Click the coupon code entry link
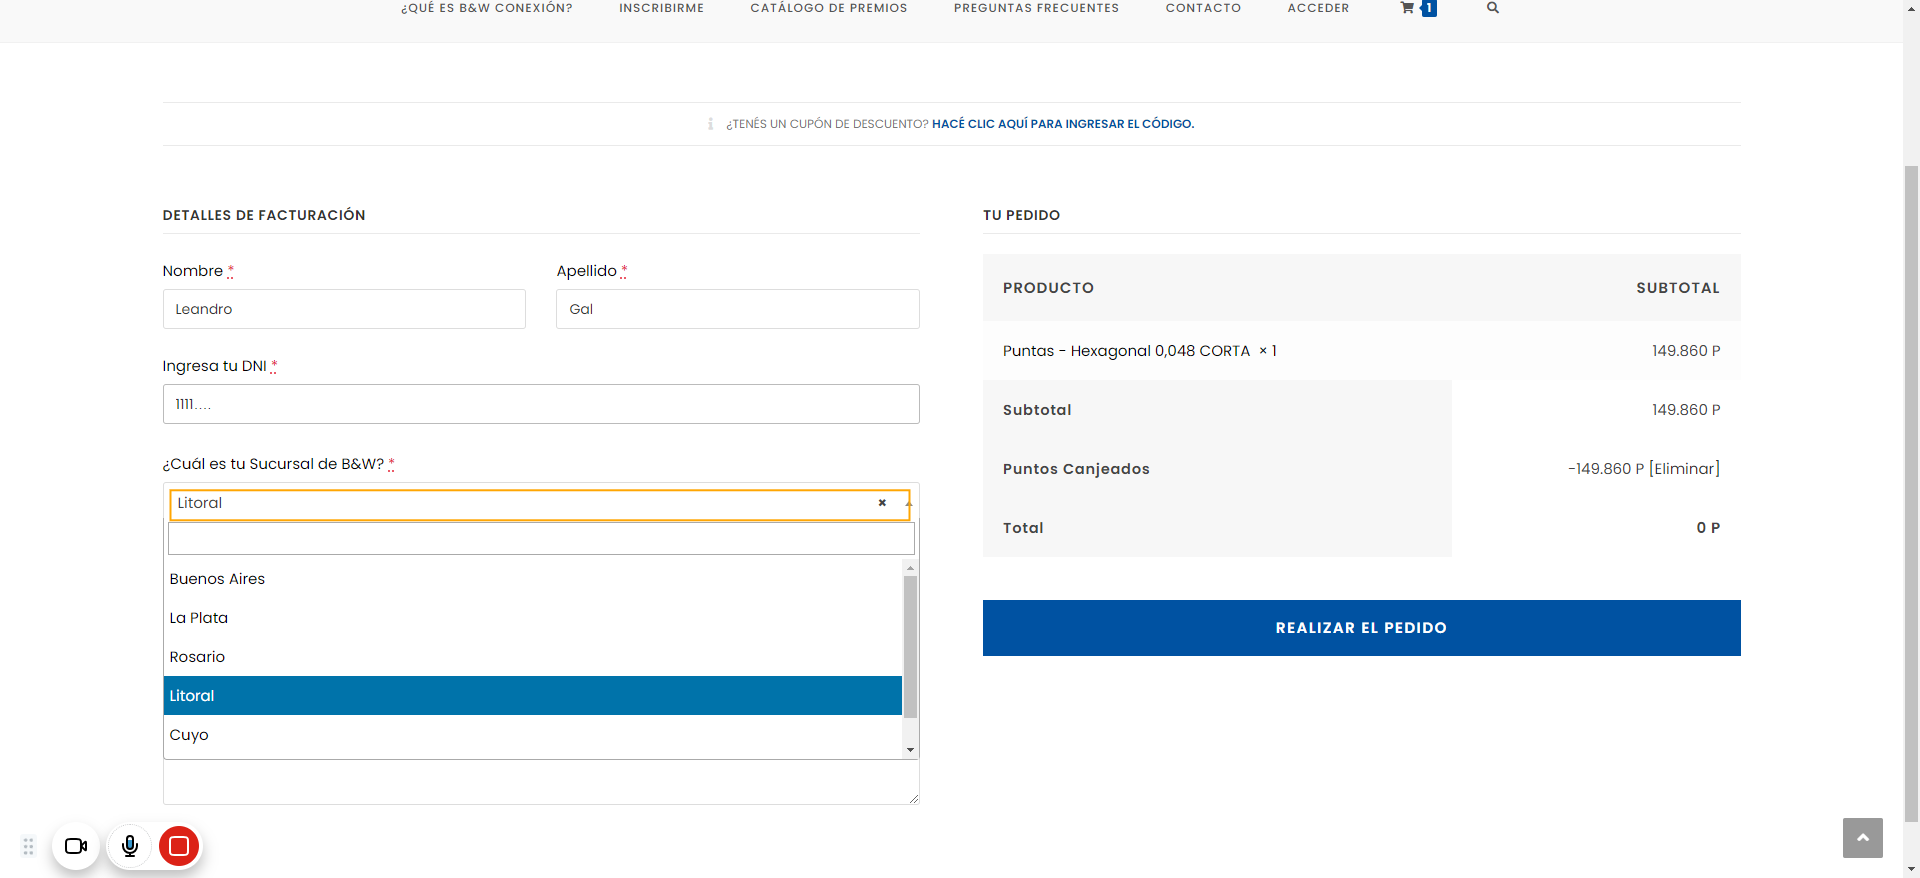1920x878 pixels. [1062, 124]
